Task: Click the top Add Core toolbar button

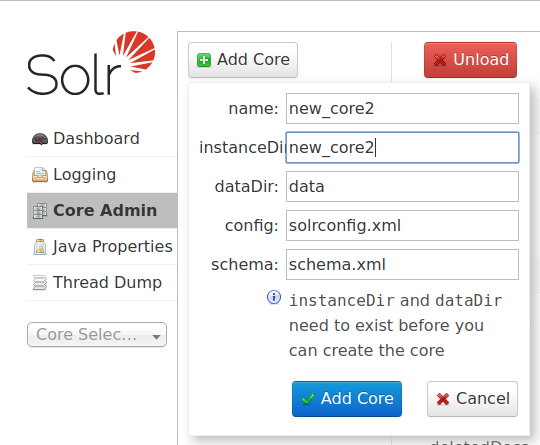Action: click(x=243, y=60)
